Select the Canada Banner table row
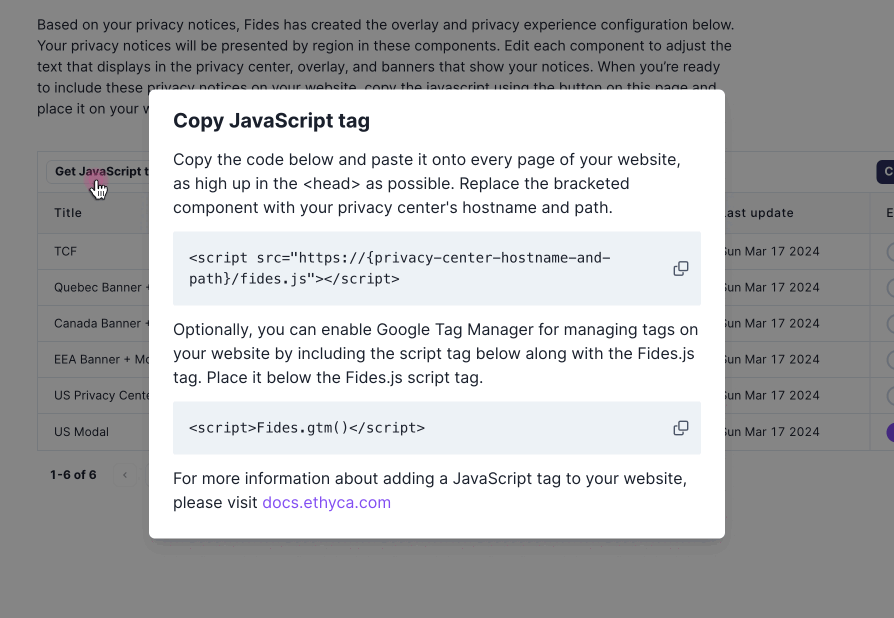 pos(101,323)
